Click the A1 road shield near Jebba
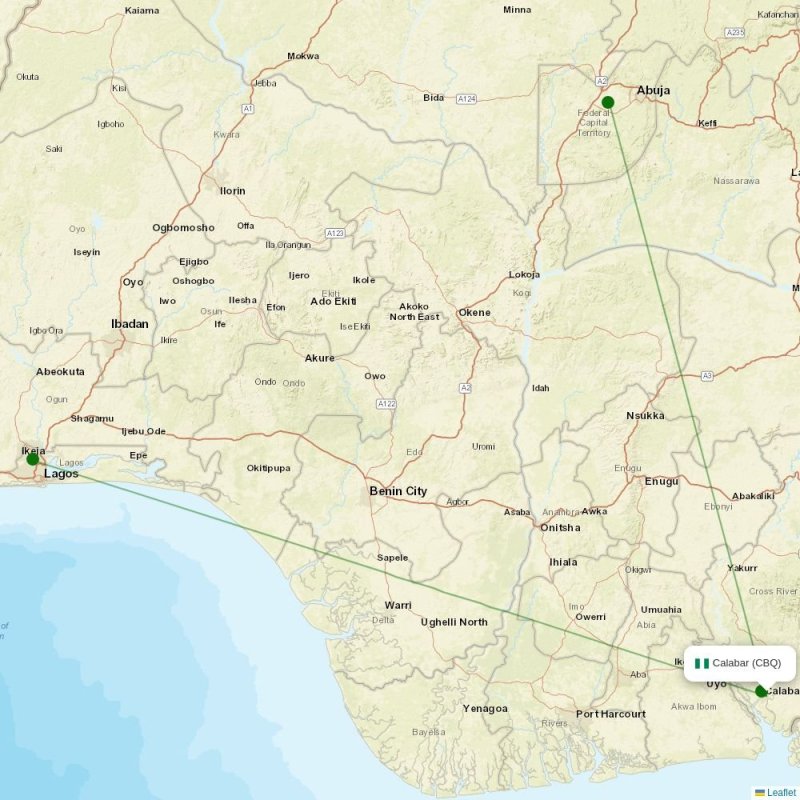This screenshot has width=800, height=800. [247, 109]
